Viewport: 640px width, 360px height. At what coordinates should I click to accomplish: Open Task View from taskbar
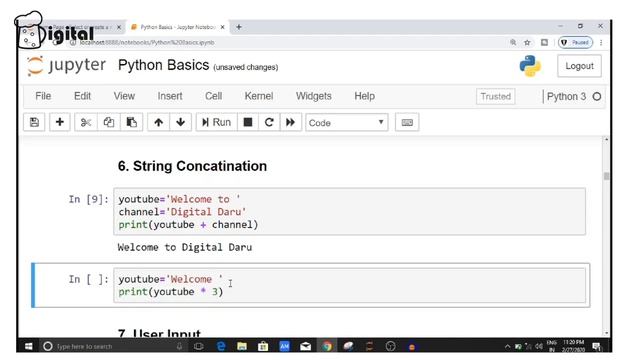[x=199, y=347]
